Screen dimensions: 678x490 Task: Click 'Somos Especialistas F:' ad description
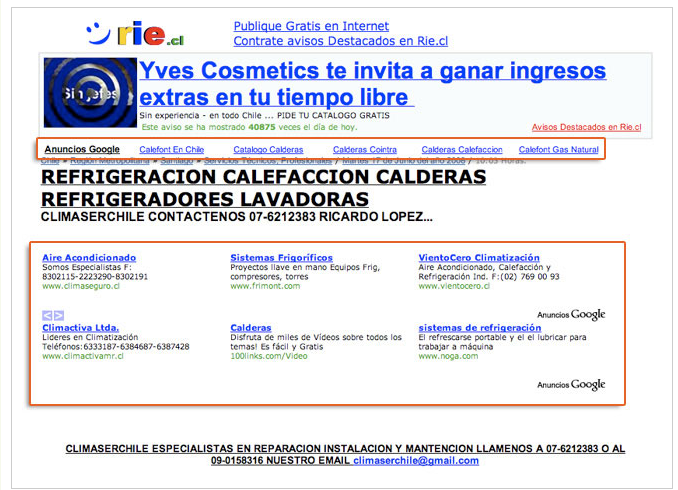coord(95,272)
